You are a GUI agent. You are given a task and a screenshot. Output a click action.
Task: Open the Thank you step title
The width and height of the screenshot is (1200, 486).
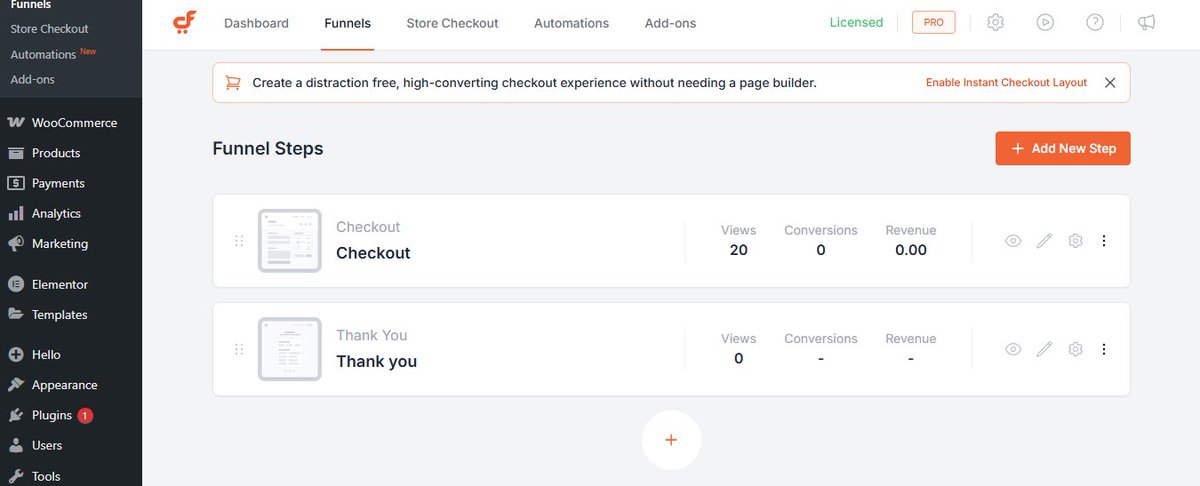[376, 361]
